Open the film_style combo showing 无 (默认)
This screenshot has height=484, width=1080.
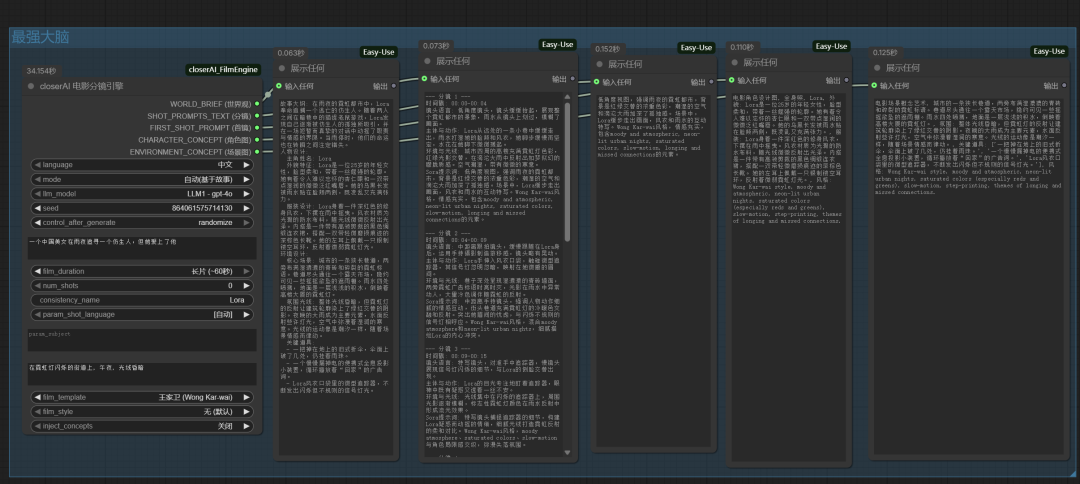tap(142, 412)
